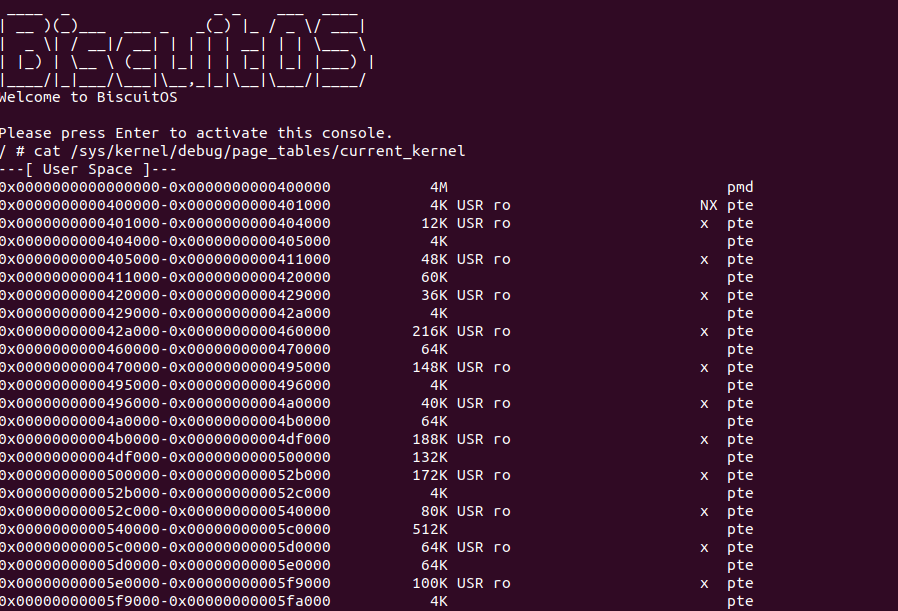Click the 60K size entry
This screenshot has width=898, height=611.
pyautogui.click(x=434, y=277)
